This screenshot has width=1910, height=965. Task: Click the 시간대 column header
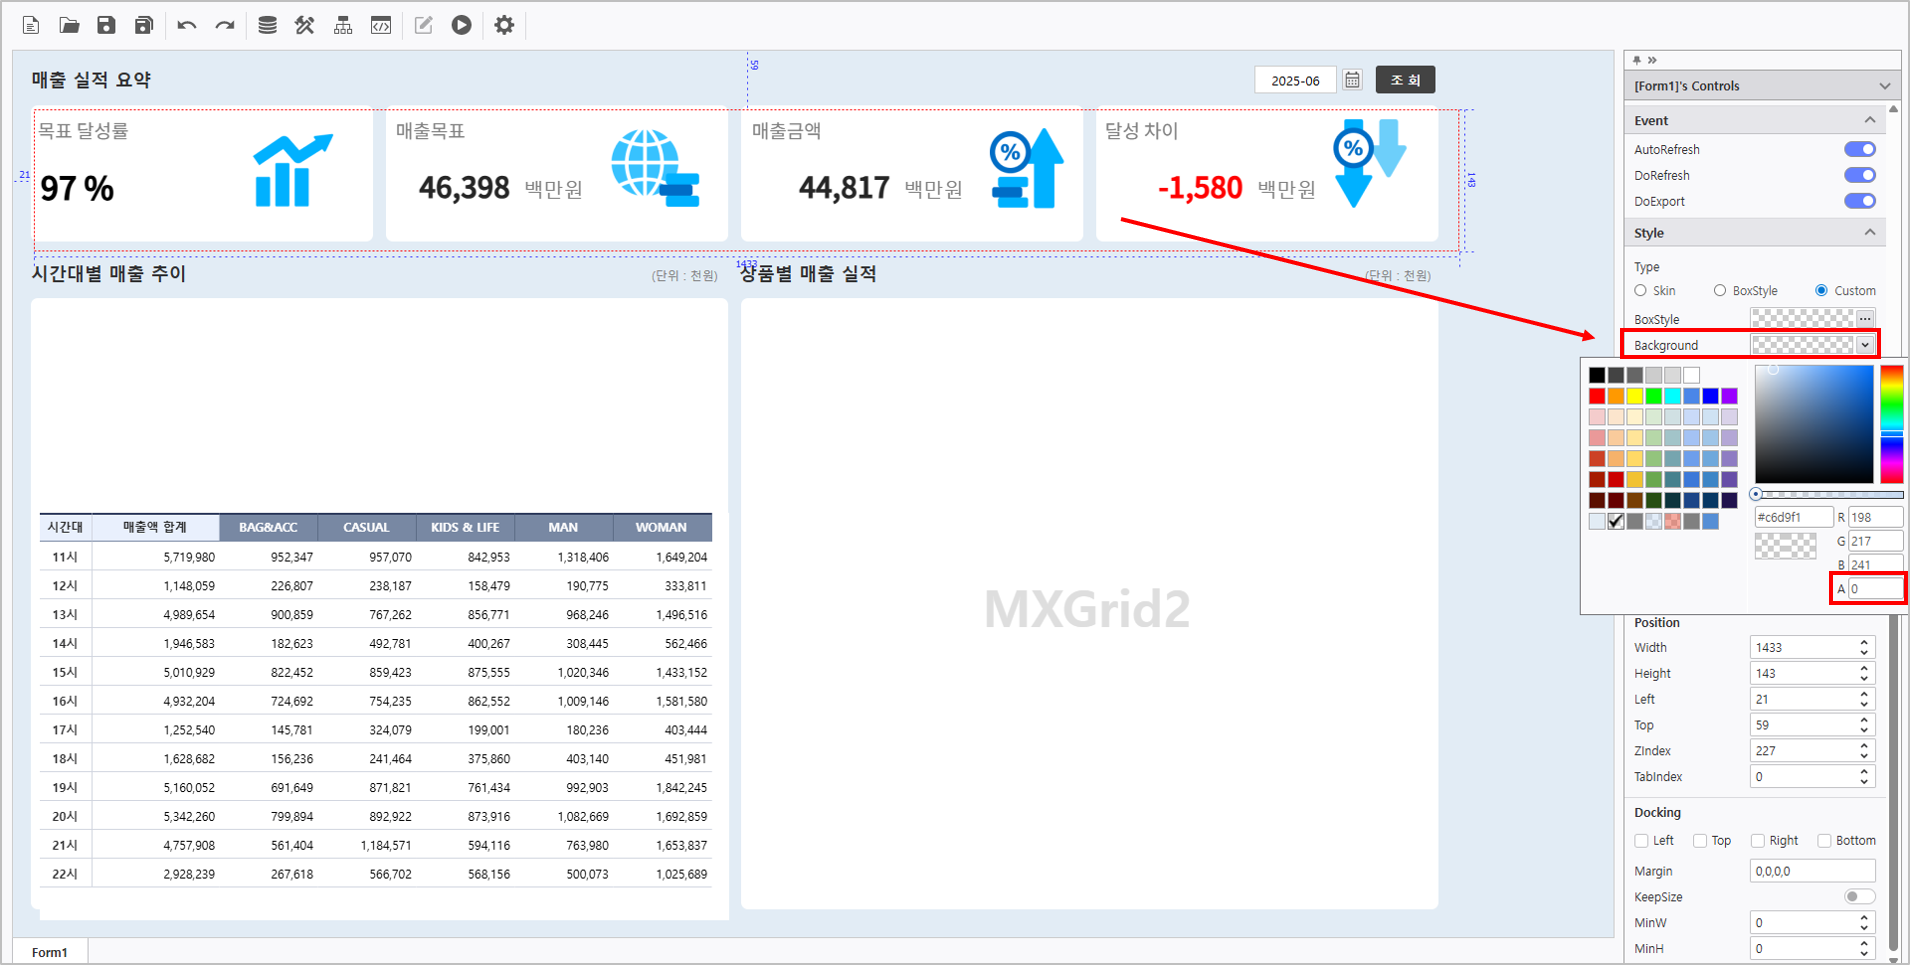pyautogui.click(x=66, y=527)
